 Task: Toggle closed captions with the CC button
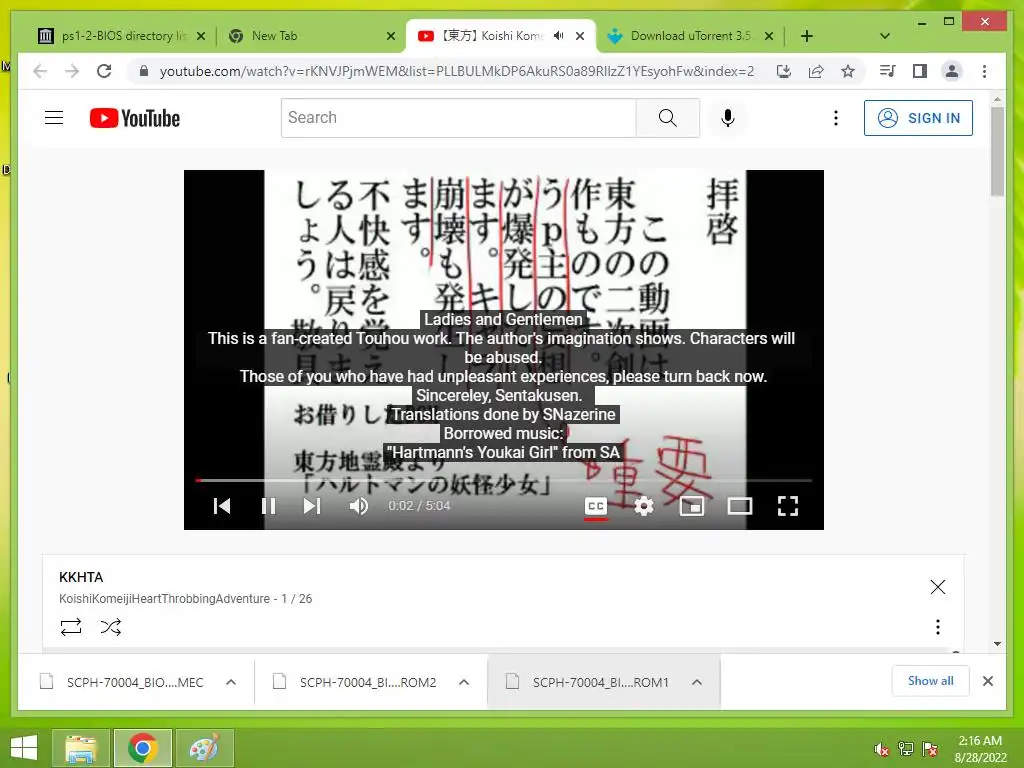(x=596, y=506)
